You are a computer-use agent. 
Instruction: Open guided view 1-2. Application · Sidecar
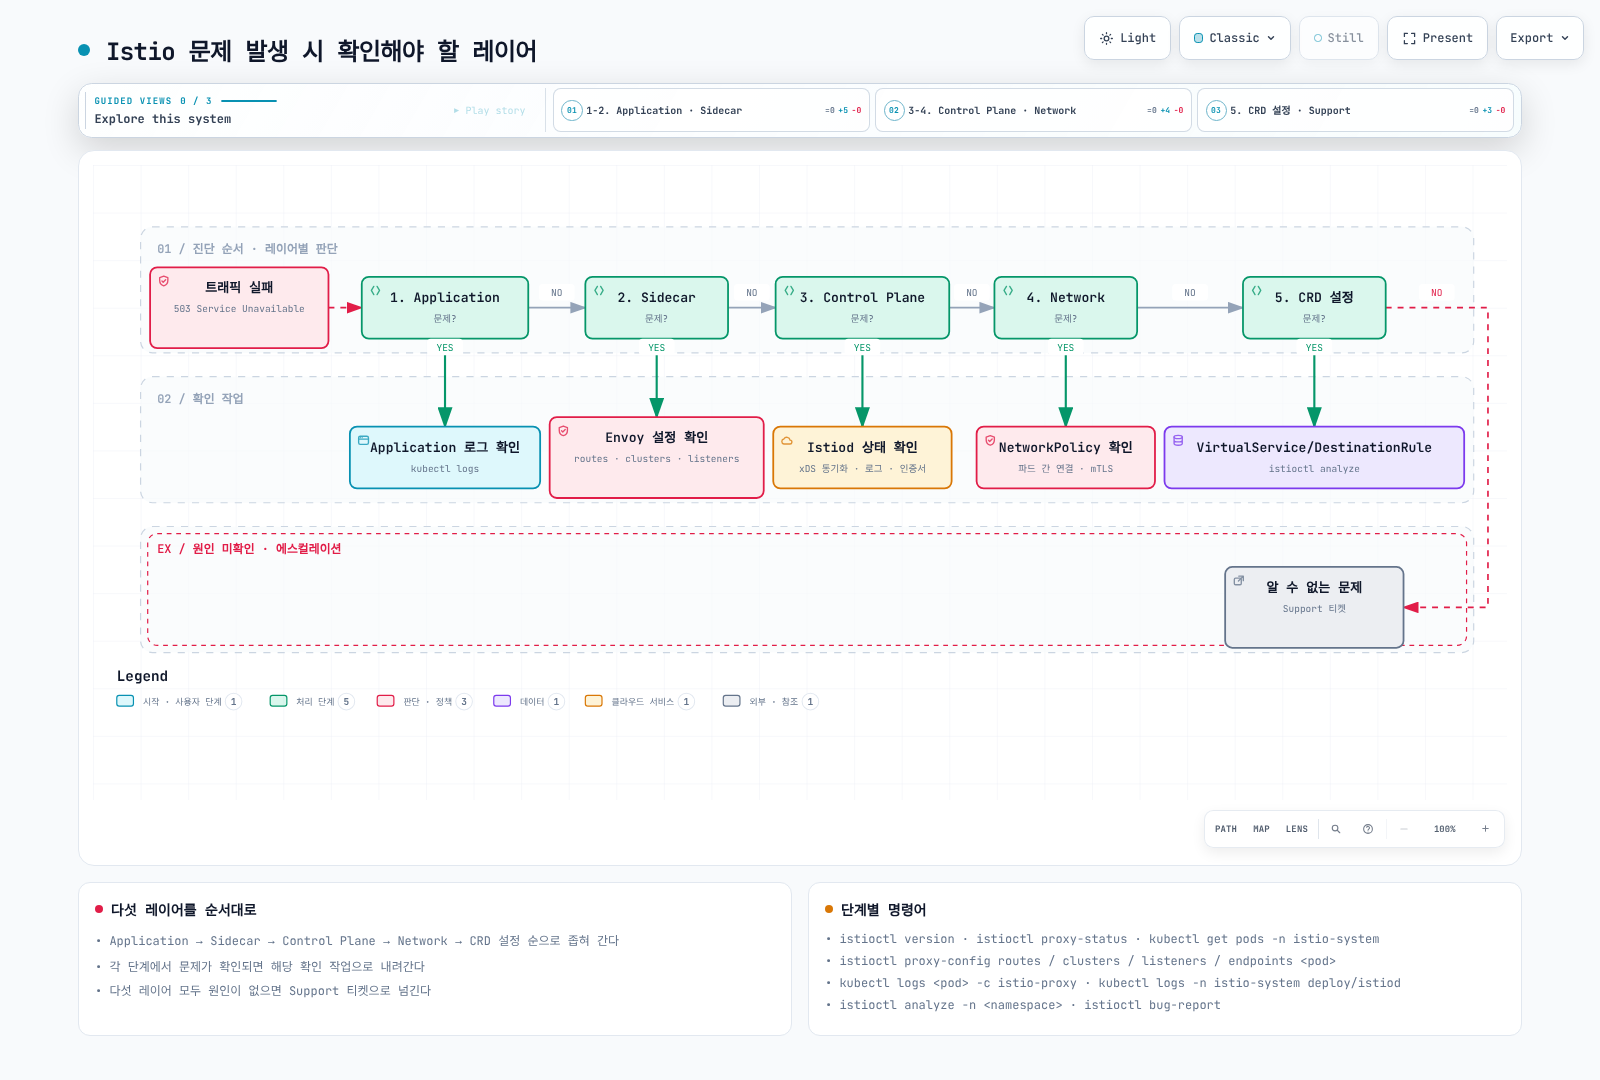point(711,110)
